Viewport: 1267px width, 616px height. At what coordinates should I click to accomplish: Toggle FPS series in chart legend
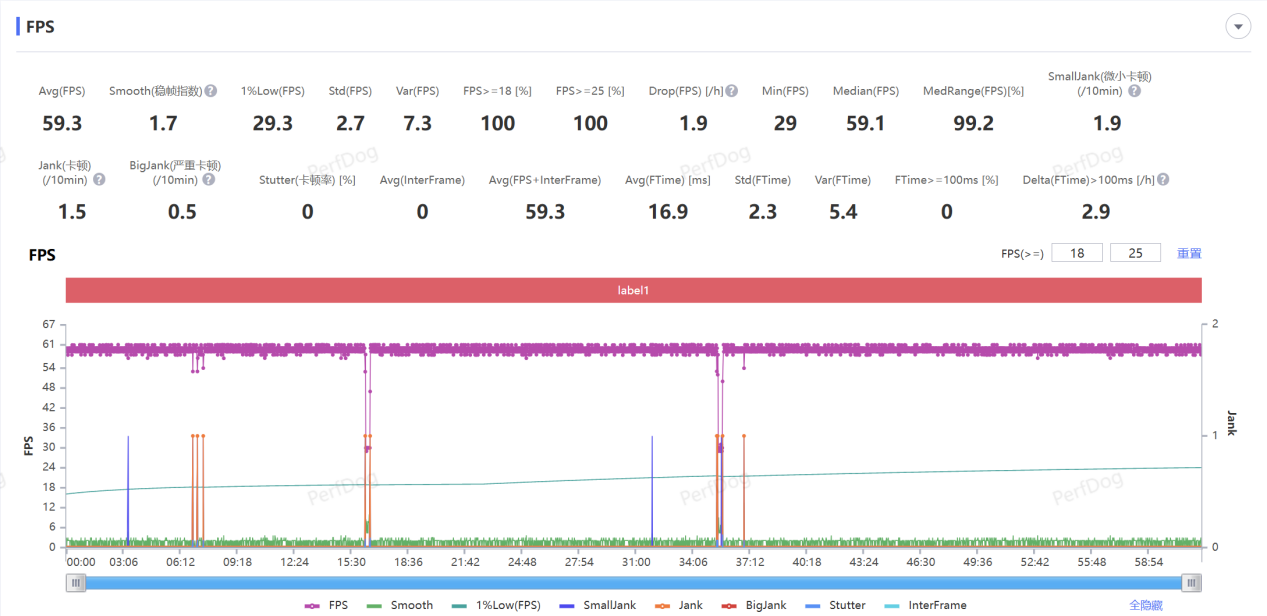[x=327, y=605]
